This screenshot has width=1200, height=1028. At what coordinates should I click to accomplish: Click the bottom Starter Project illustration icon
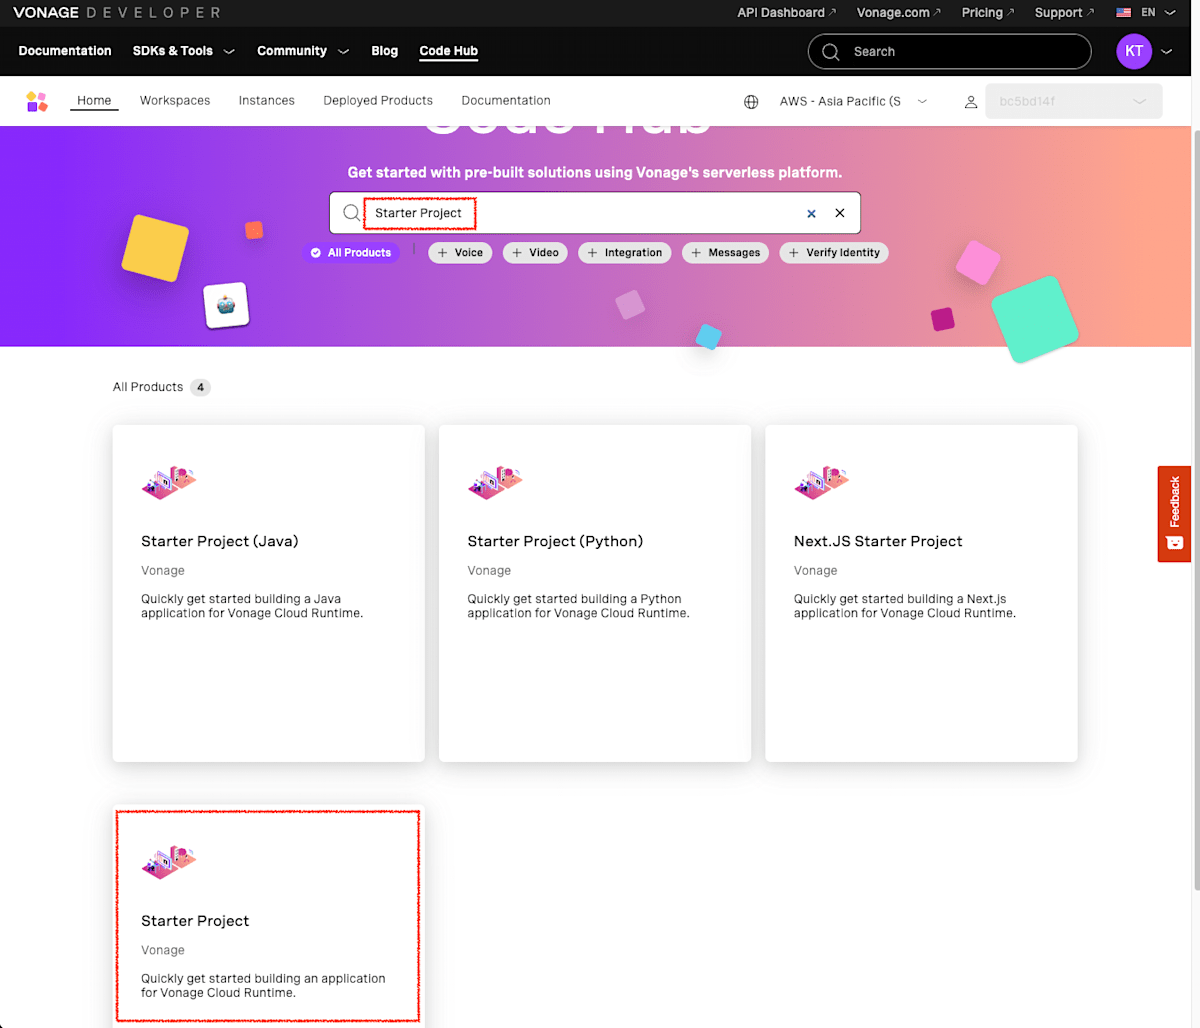(169, 862)
